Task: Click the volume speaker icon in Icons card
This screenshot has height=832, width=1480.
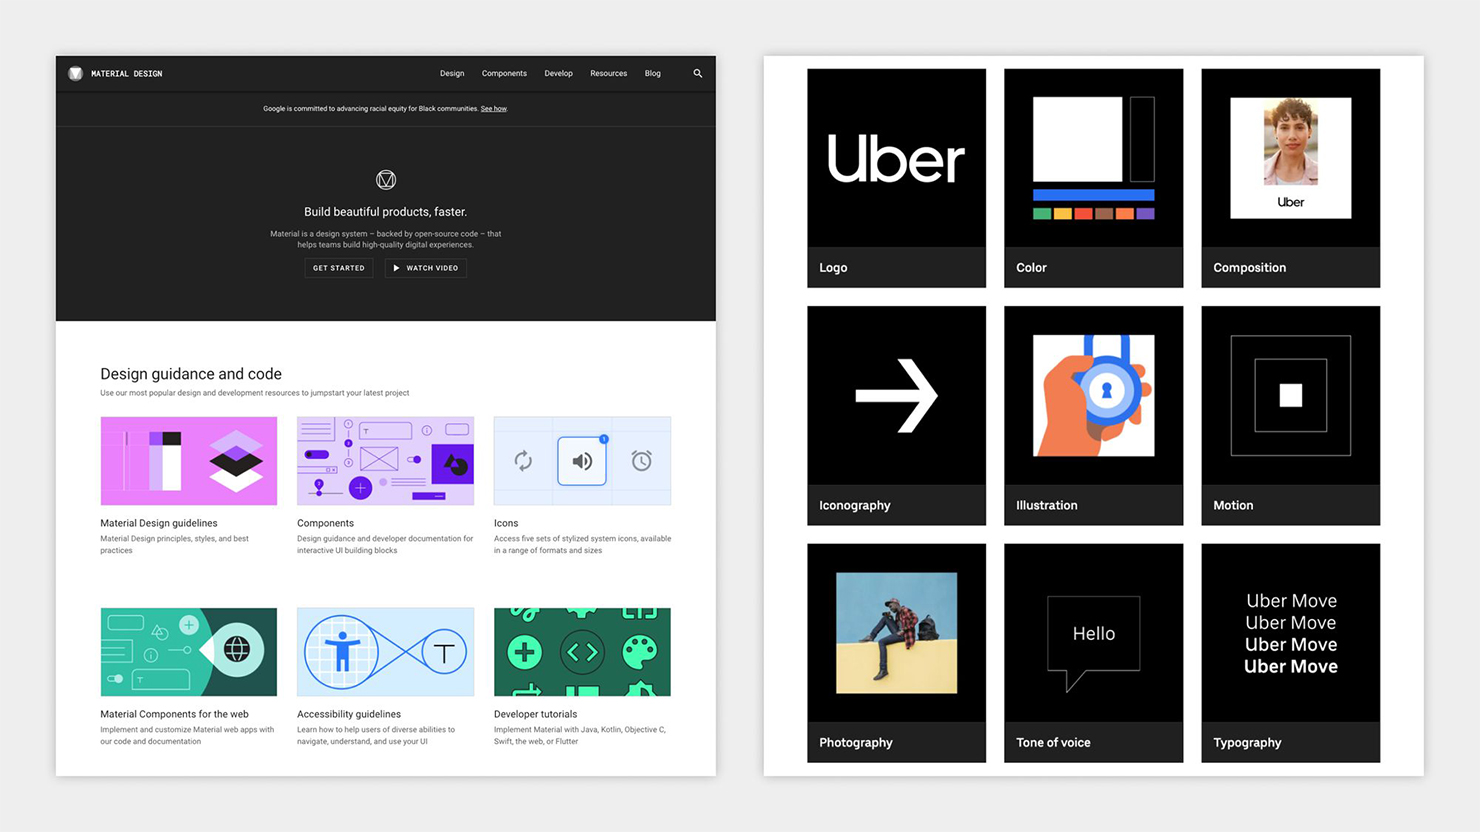Action: click(582, 461)
